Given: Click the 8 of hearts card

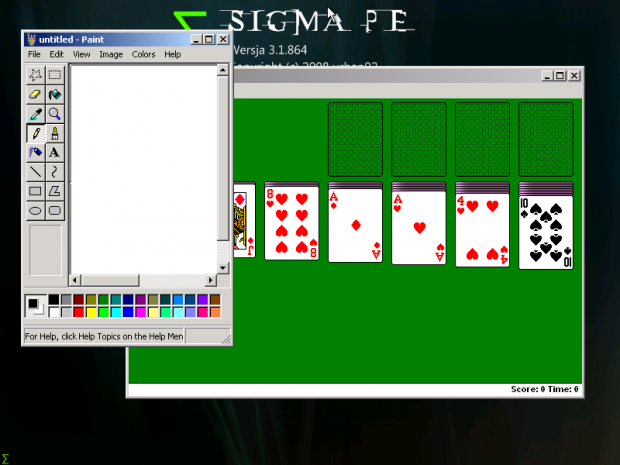Looking at the screenshot, I should (291, 222).
